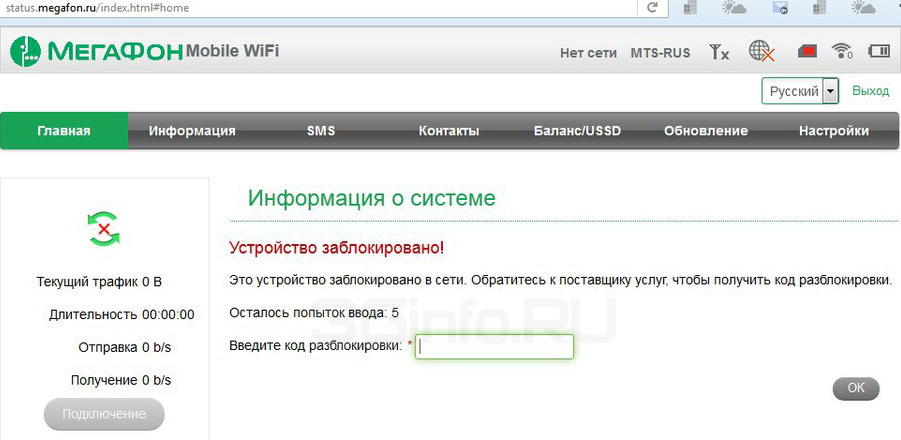Screen dimensions: 901x440
Task: Click the Длительность 00:00:00 value
Action: pyautogui.click(x=121, y=315)
